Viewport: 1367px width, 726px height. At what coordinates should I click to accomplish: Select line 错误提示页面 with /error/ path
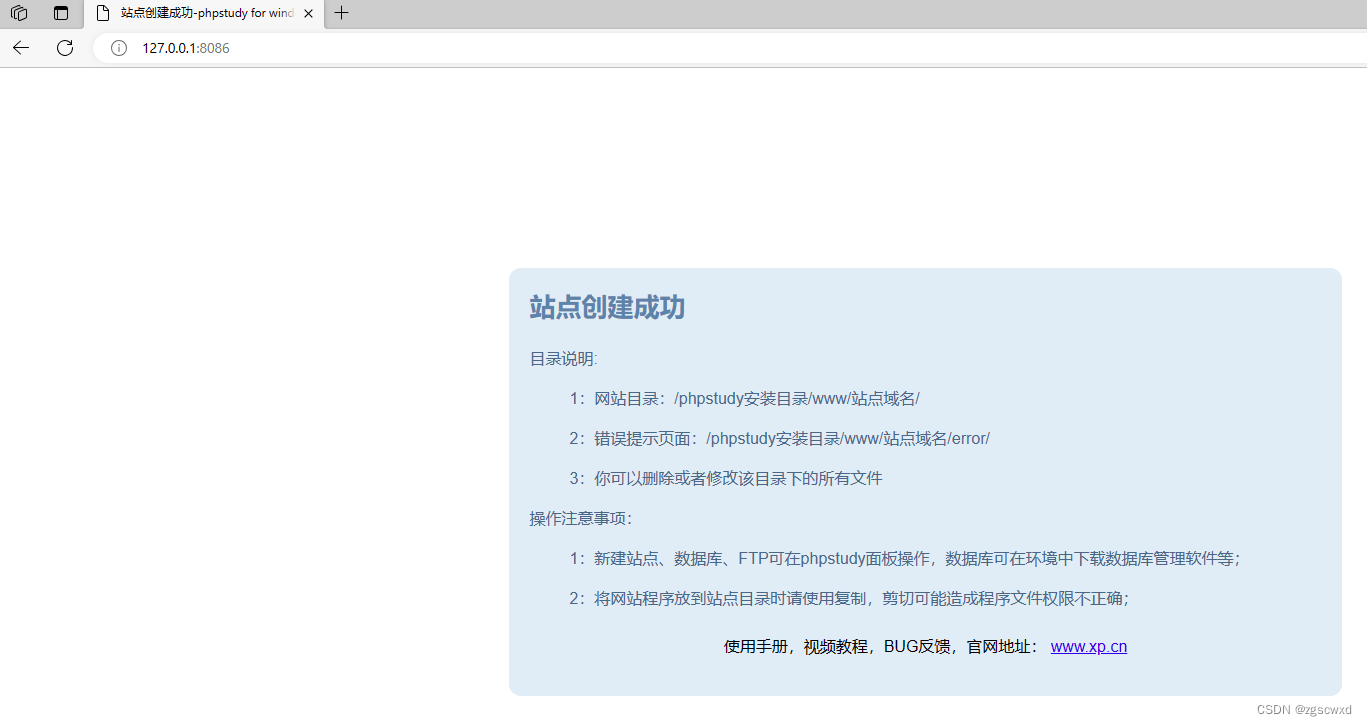[780, 439]
